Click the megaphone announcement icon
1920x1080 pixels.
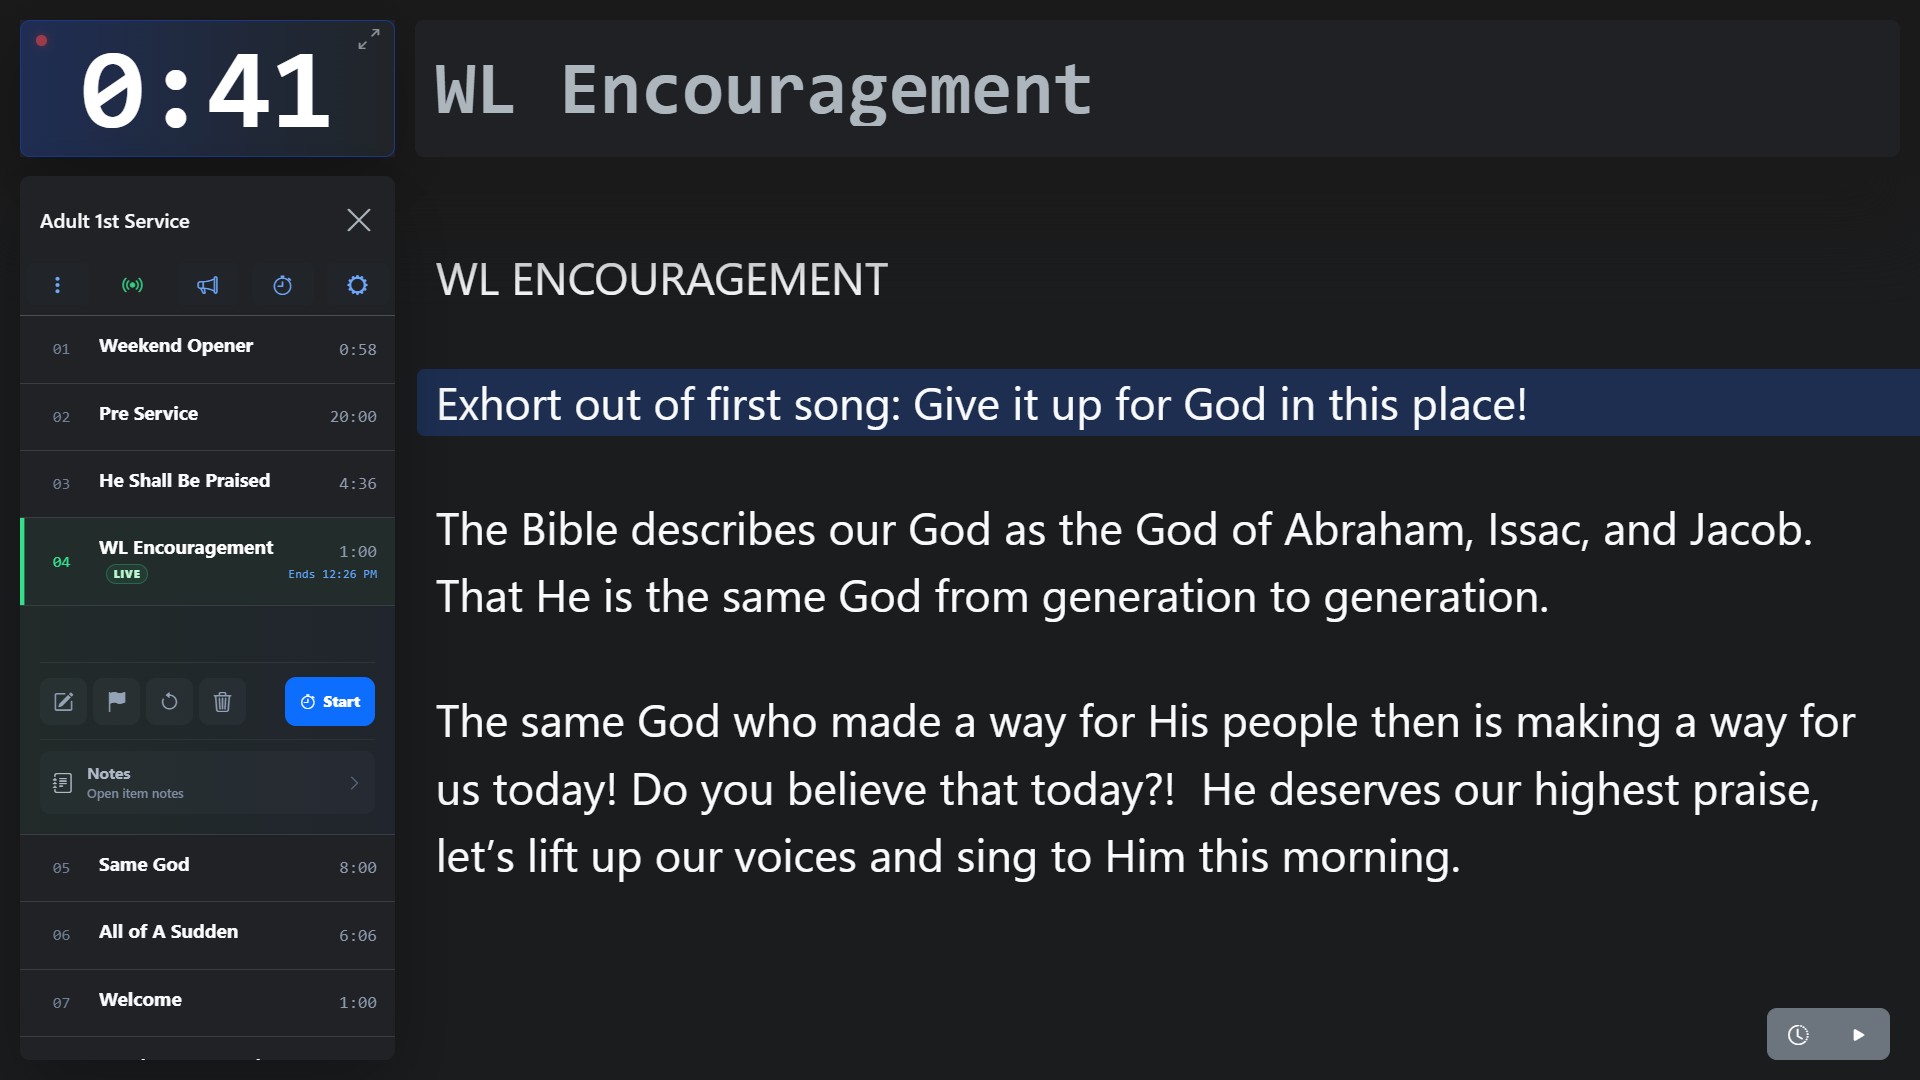point(207,285)
